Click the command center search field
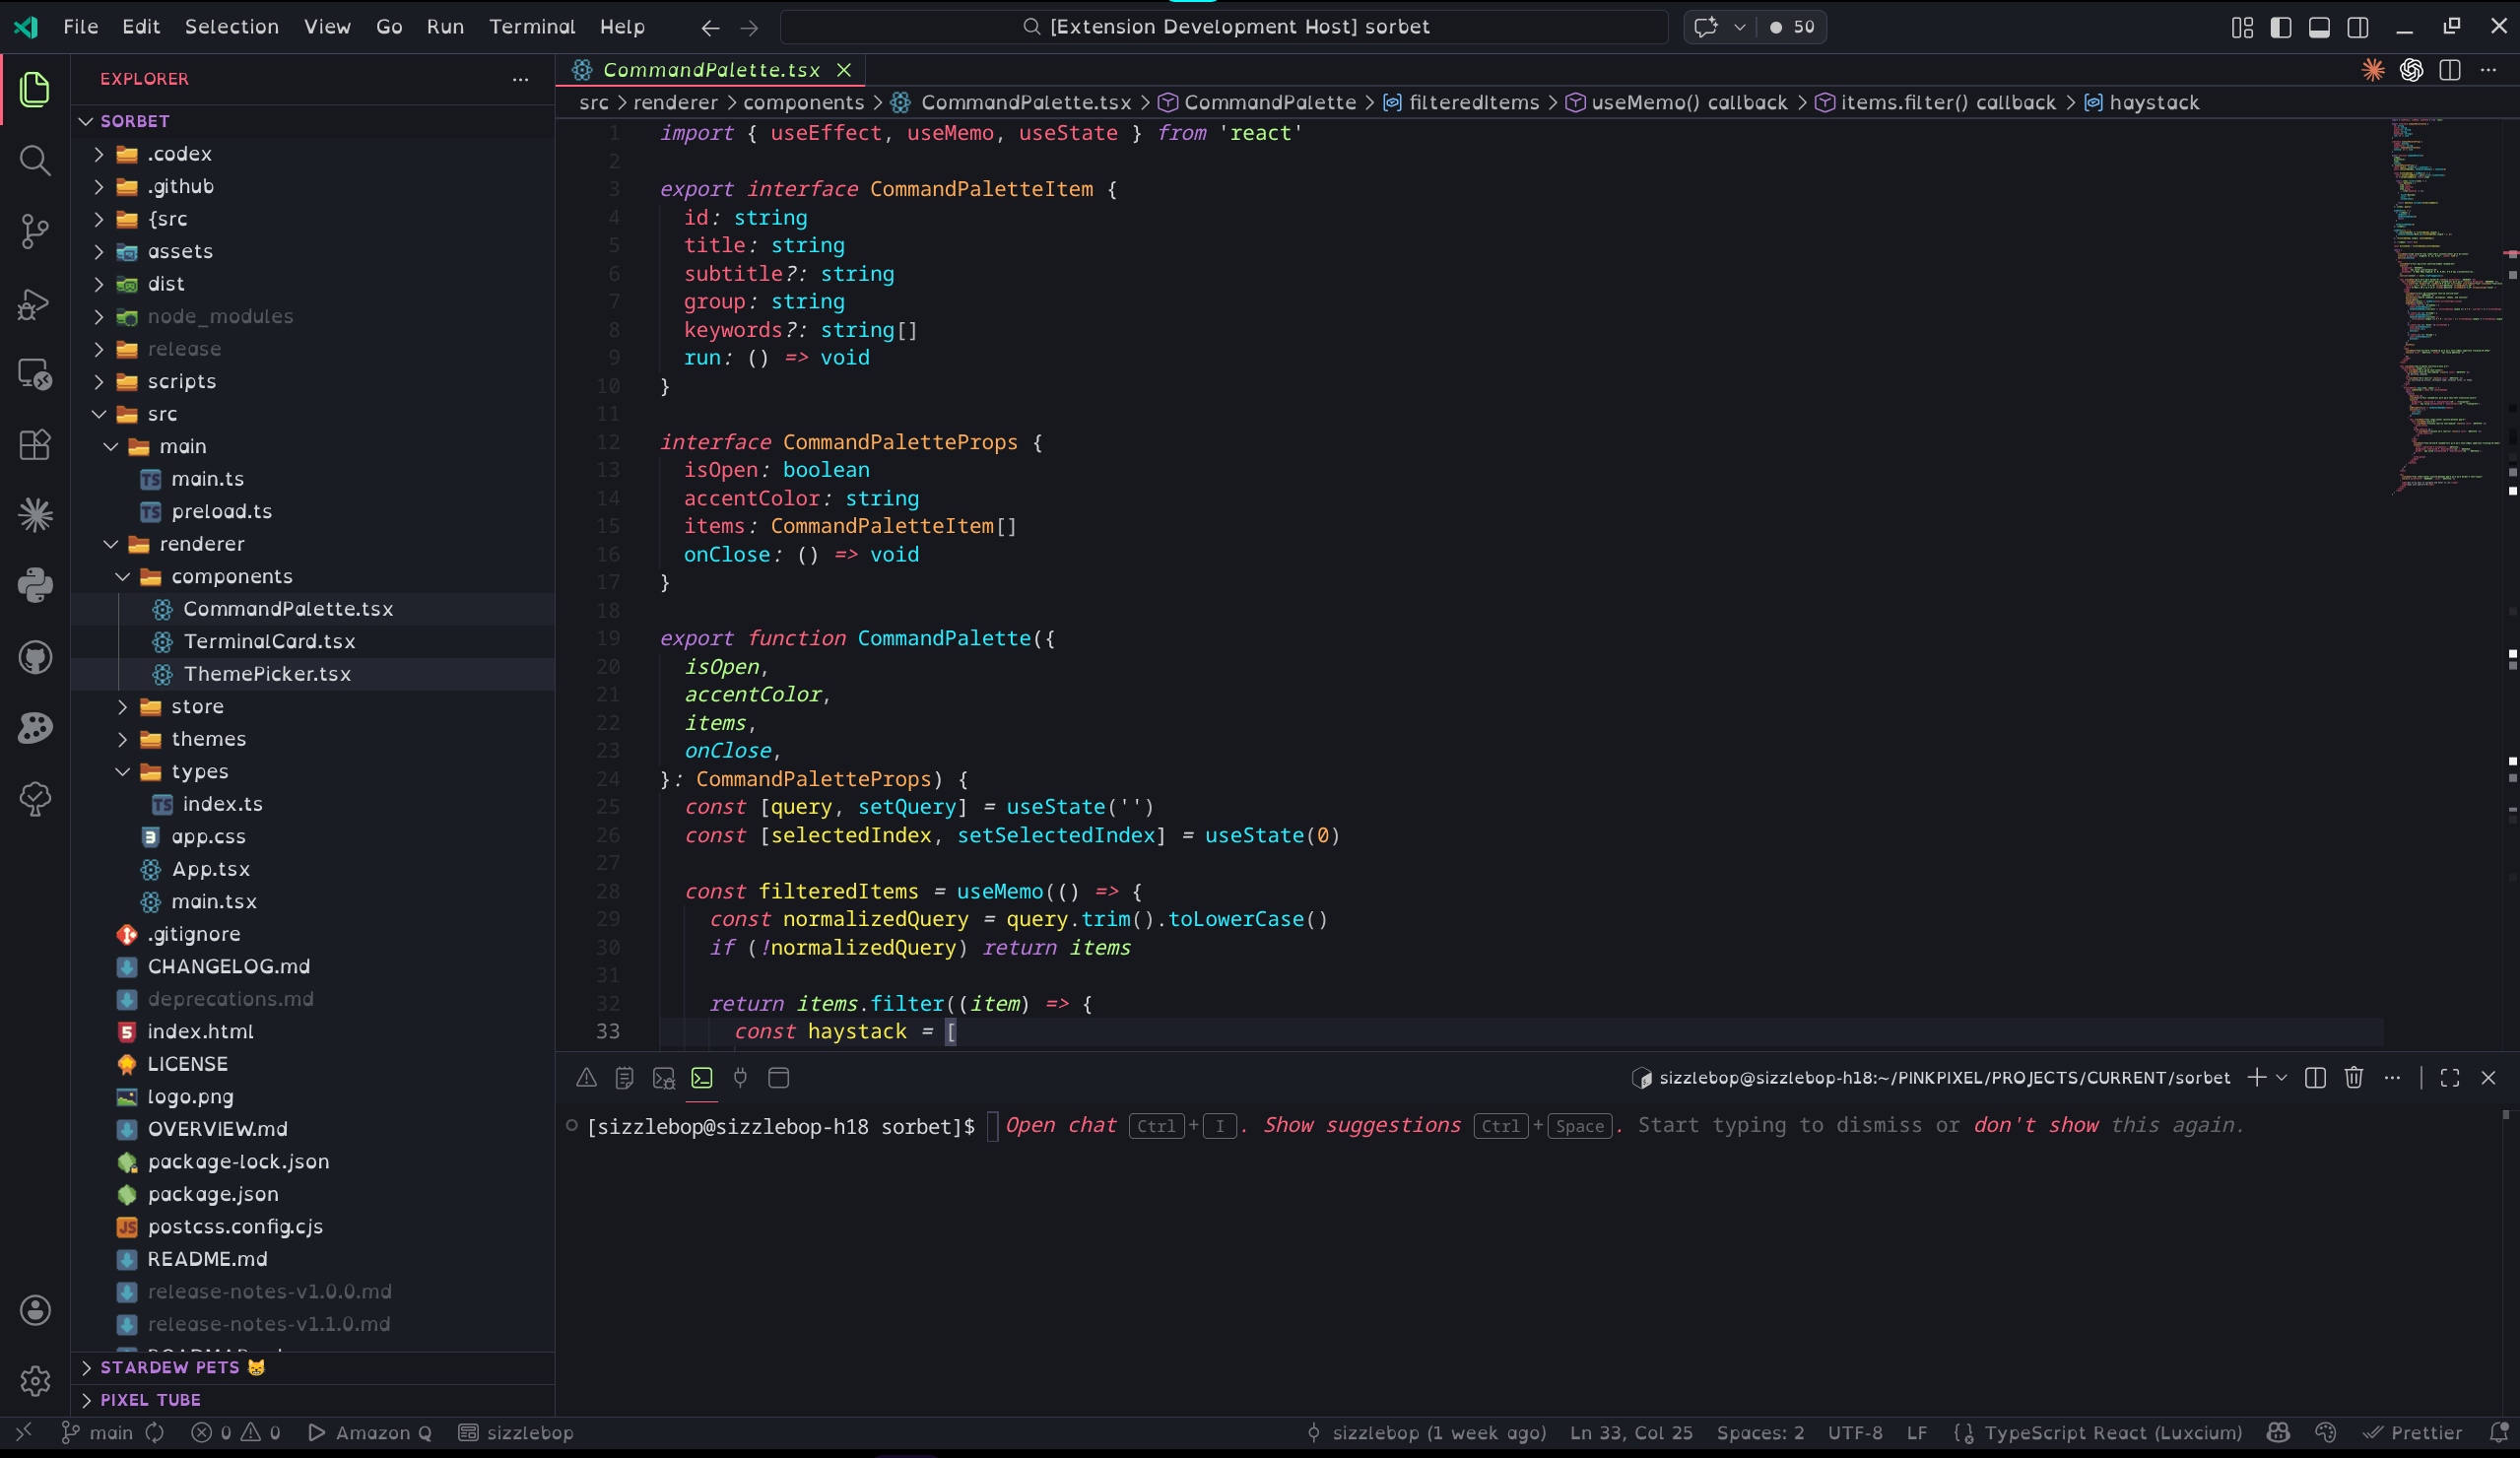Screen dimensions: 2520x1458 click(1223, 27)
